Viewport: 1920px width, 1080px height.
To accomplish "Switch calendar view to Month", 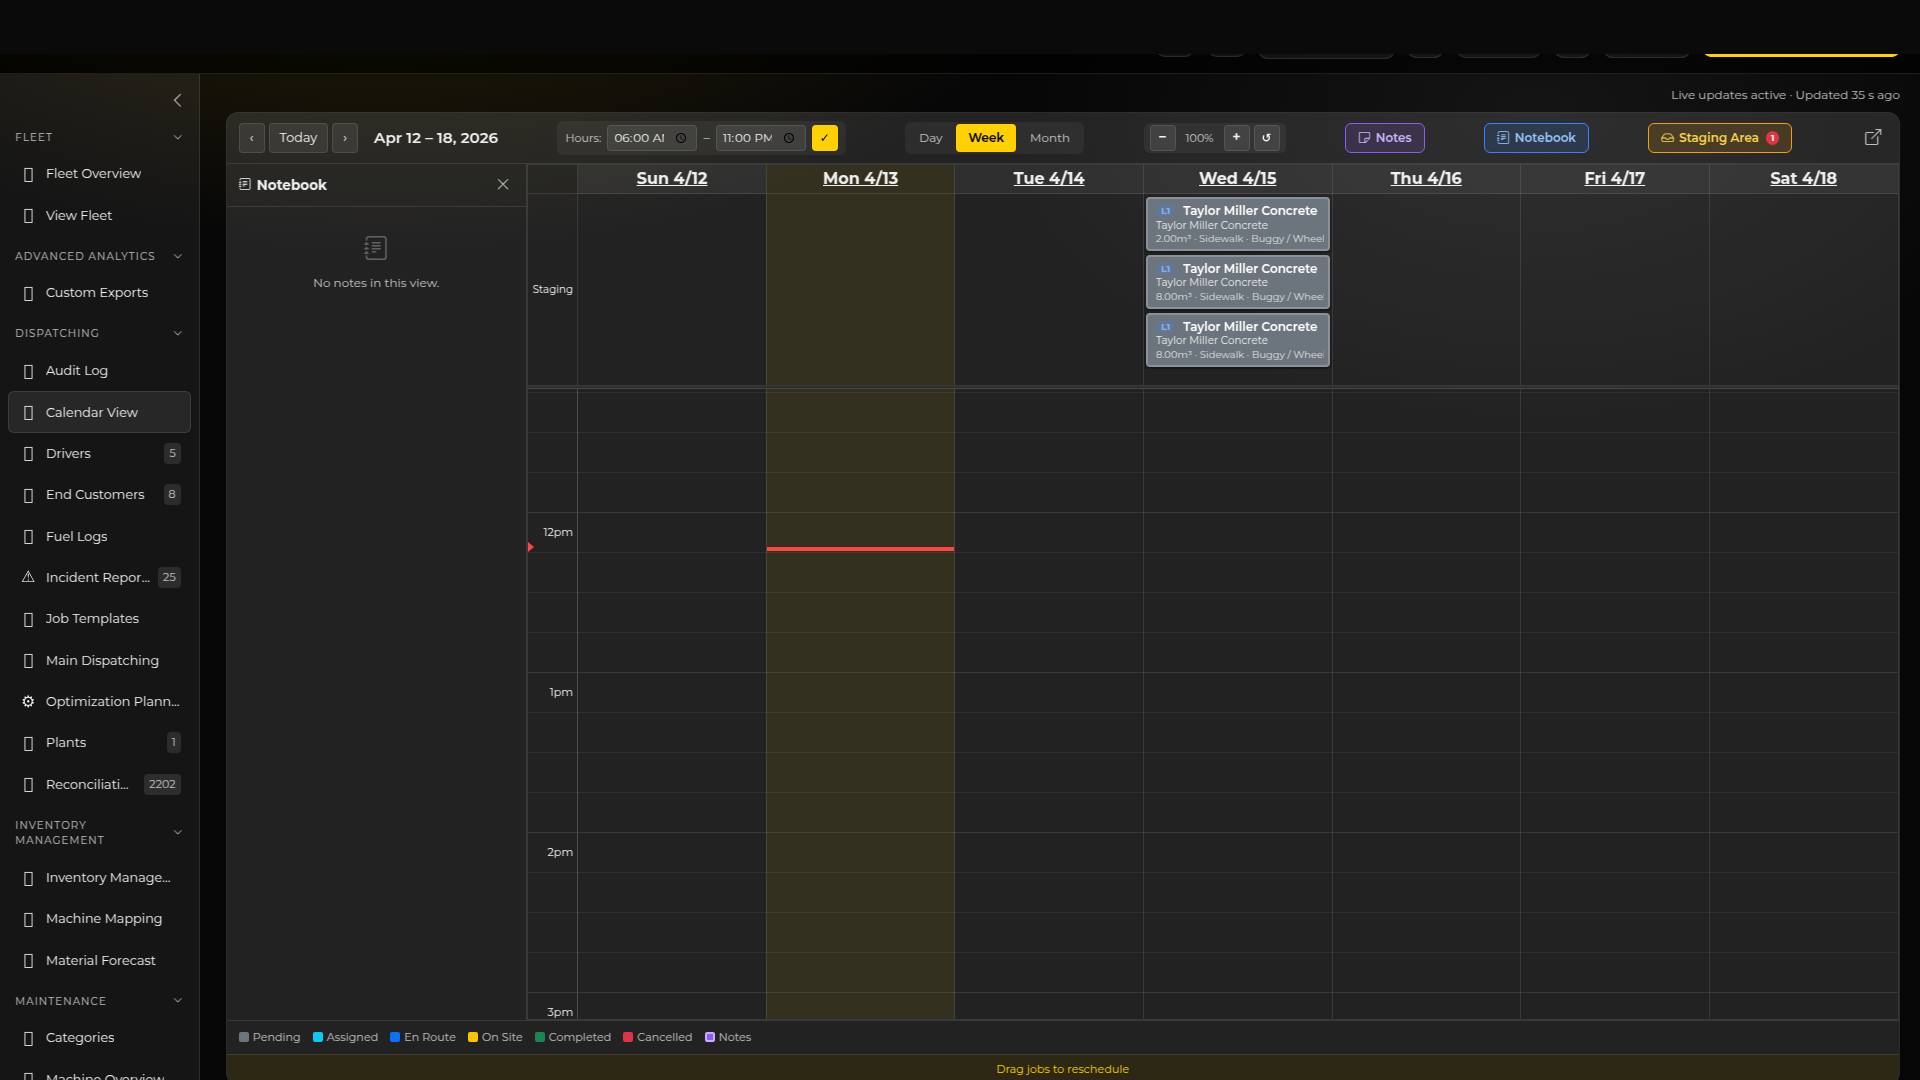I will coord(1049,138).
